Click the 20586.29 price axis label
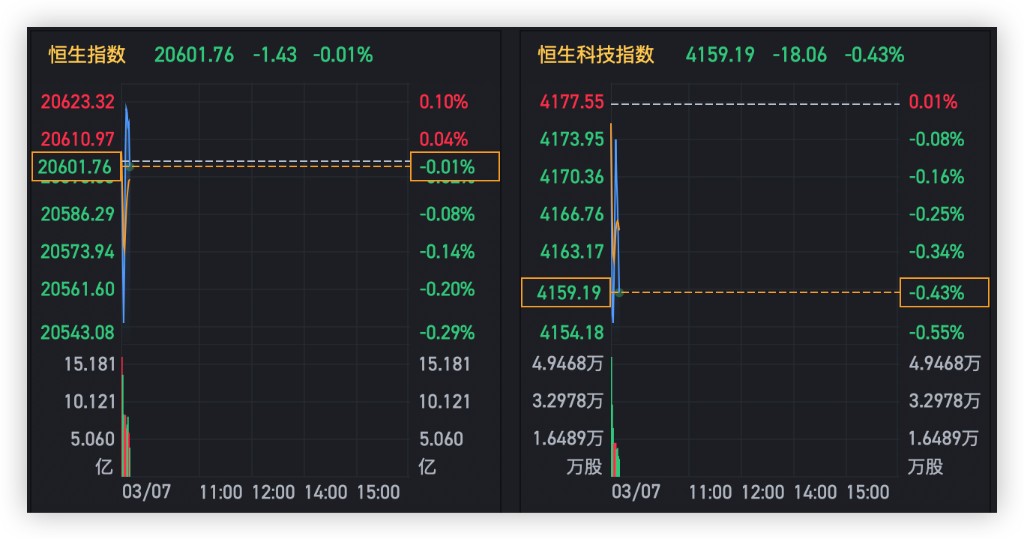This screenshot has height=539, width=1024. point(78,214)
